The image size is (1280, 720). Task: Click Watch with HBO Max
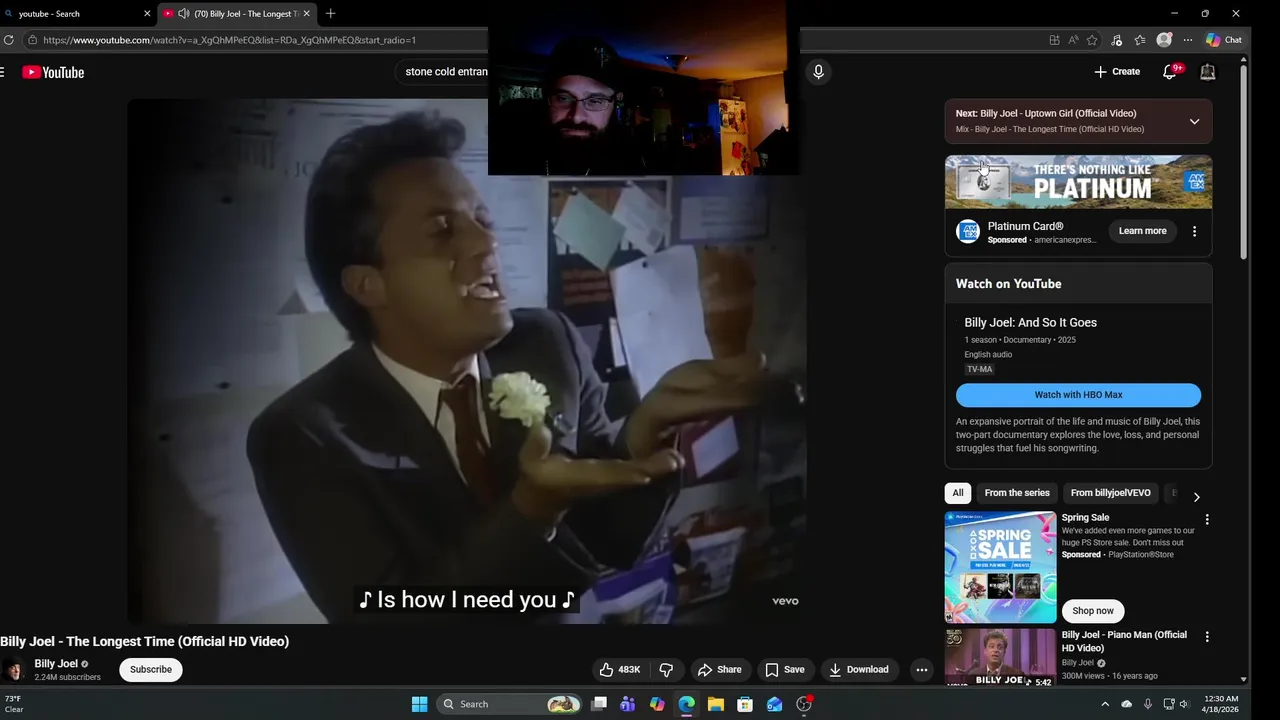tap(1078, 395)
